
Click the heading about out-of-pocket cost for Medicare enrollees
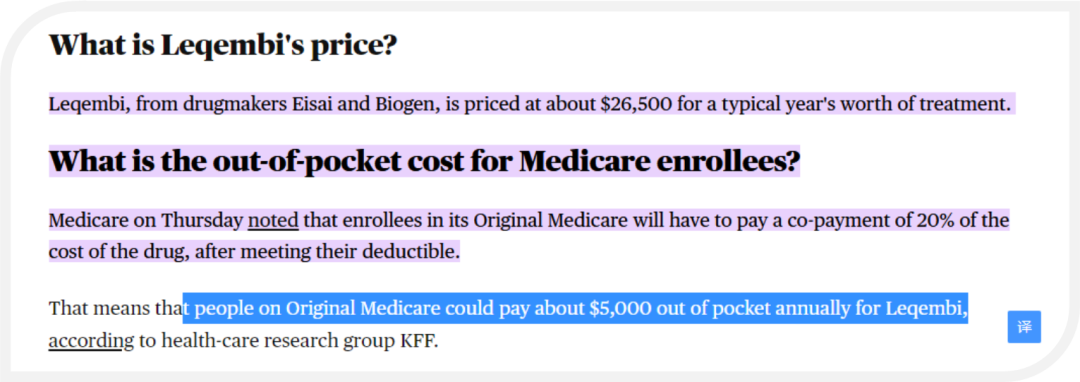coord(424,161)
